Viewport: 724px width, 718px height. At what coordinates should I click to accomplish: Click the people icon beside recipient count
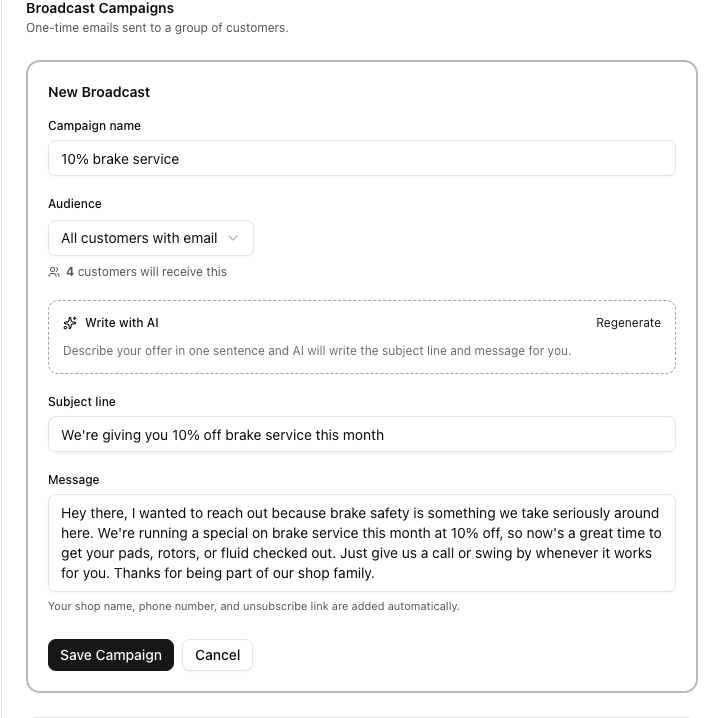tap(54, 272)
